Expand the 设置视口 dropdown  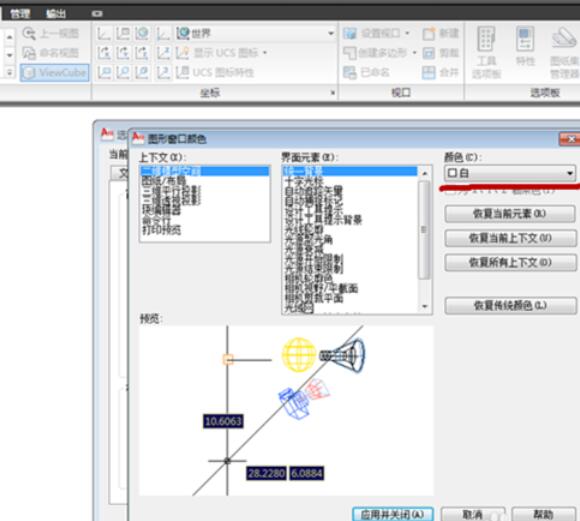[407, 33]
